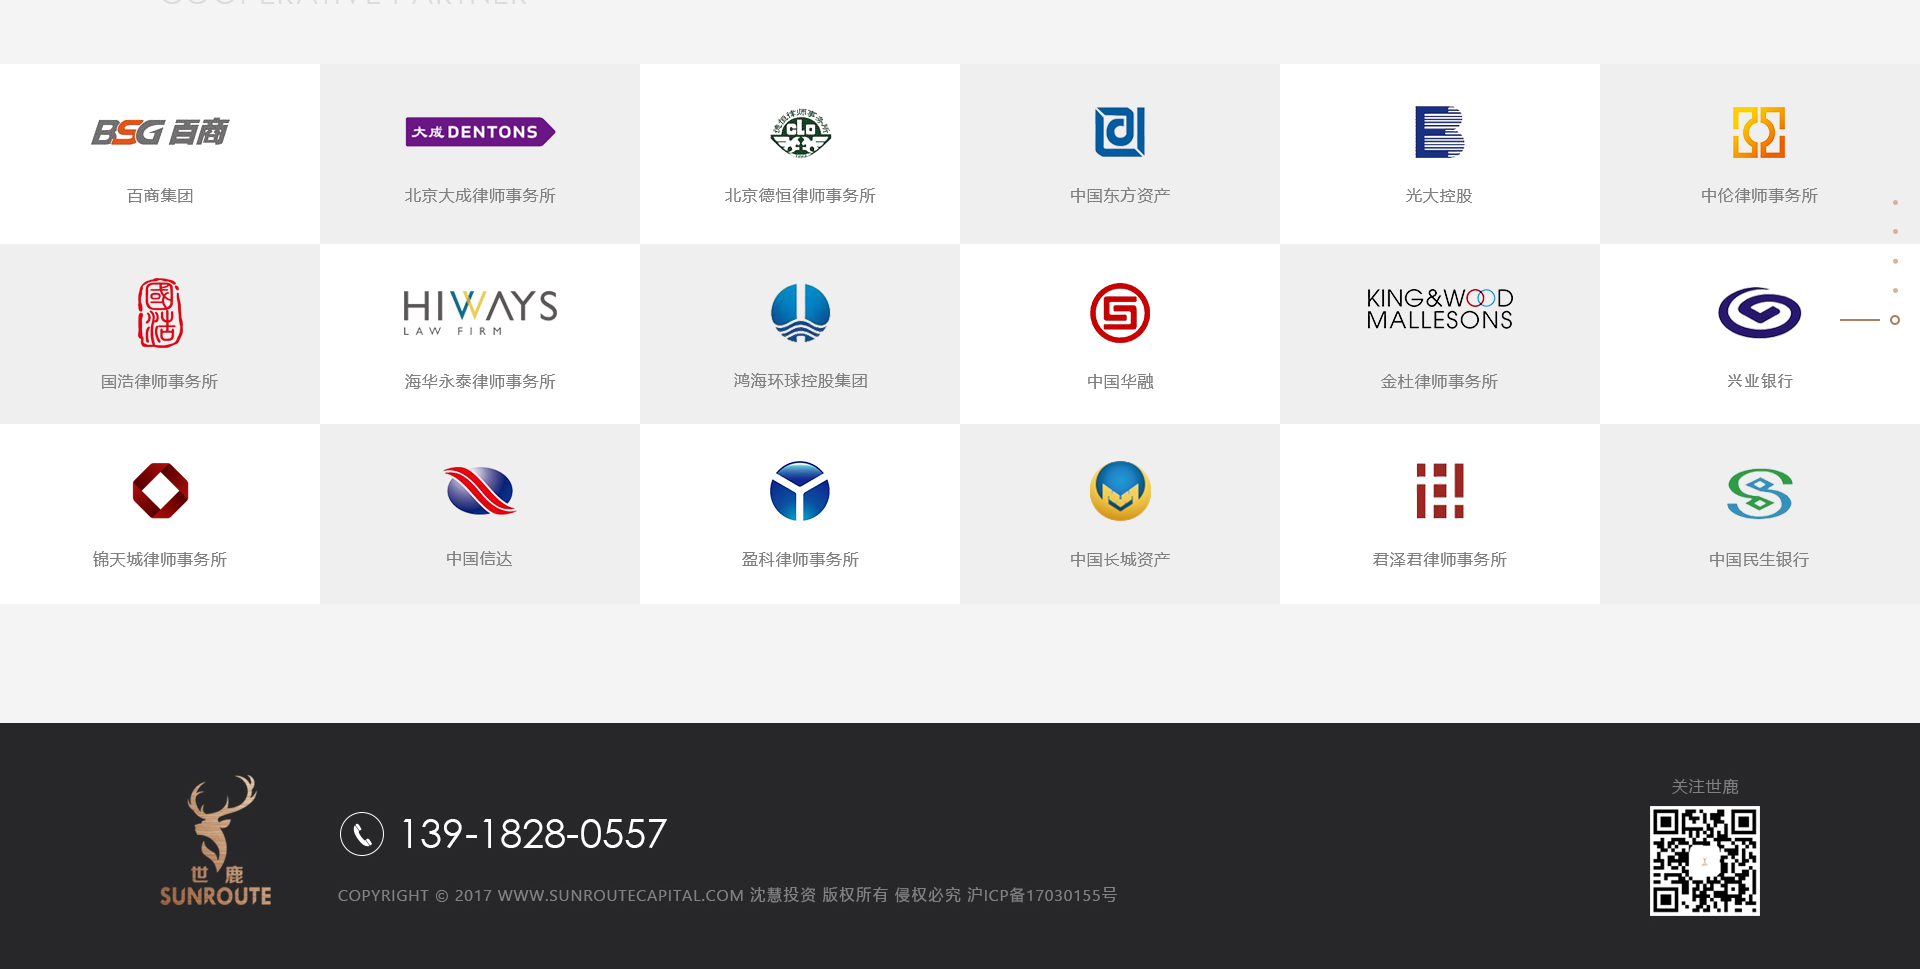Open the HIWAYS Law Firm logo
This screenshot has width=1920, height=969.
[480, 312]
